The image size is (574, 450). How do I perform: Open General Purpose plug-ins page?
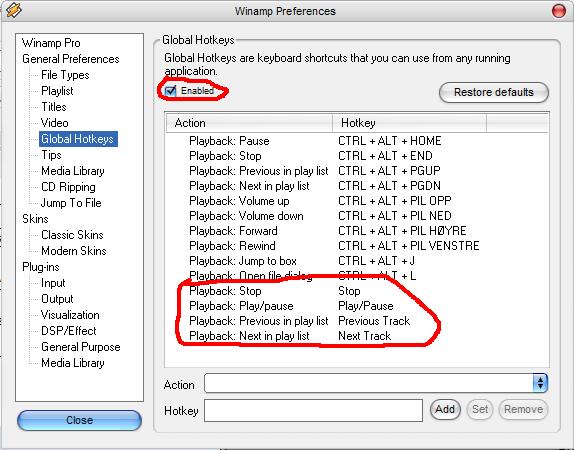point(81,347)
